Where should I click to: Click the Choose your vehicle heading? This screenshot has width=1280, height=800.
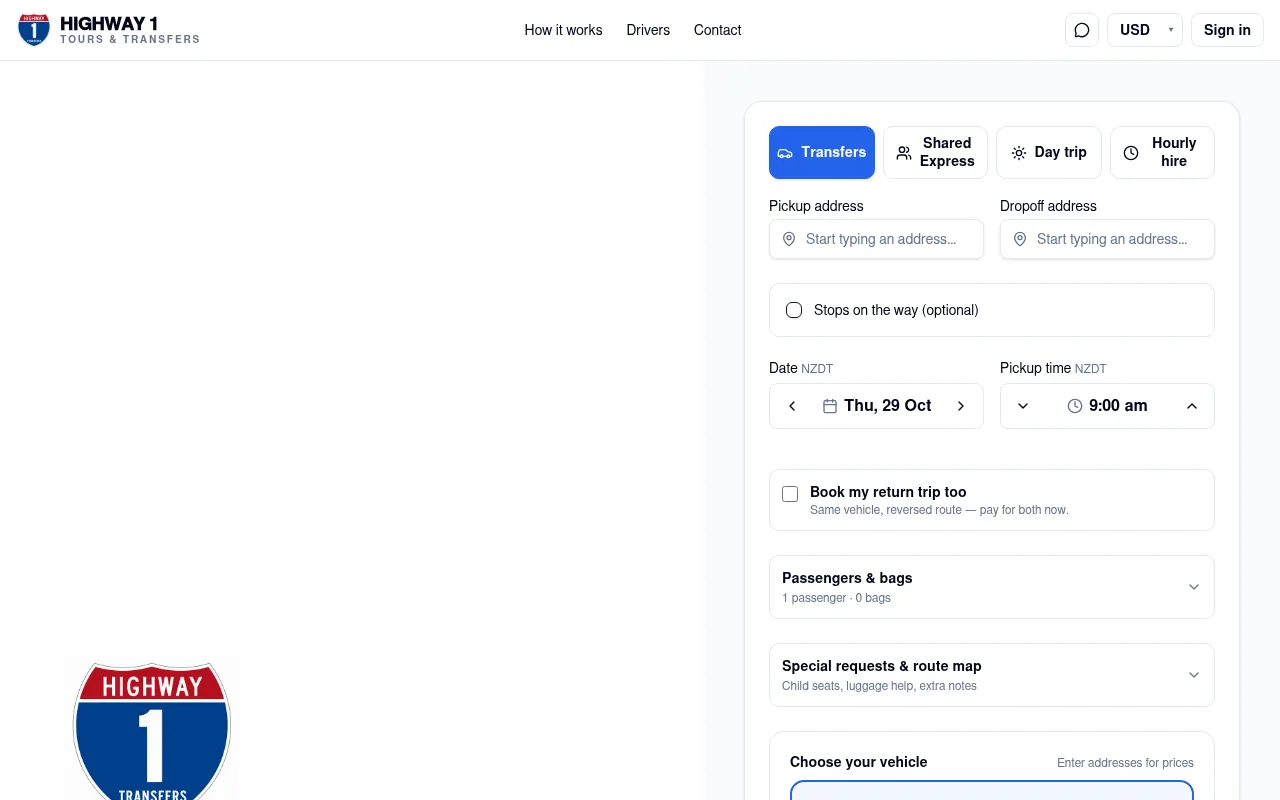click(x=859, y=762)
